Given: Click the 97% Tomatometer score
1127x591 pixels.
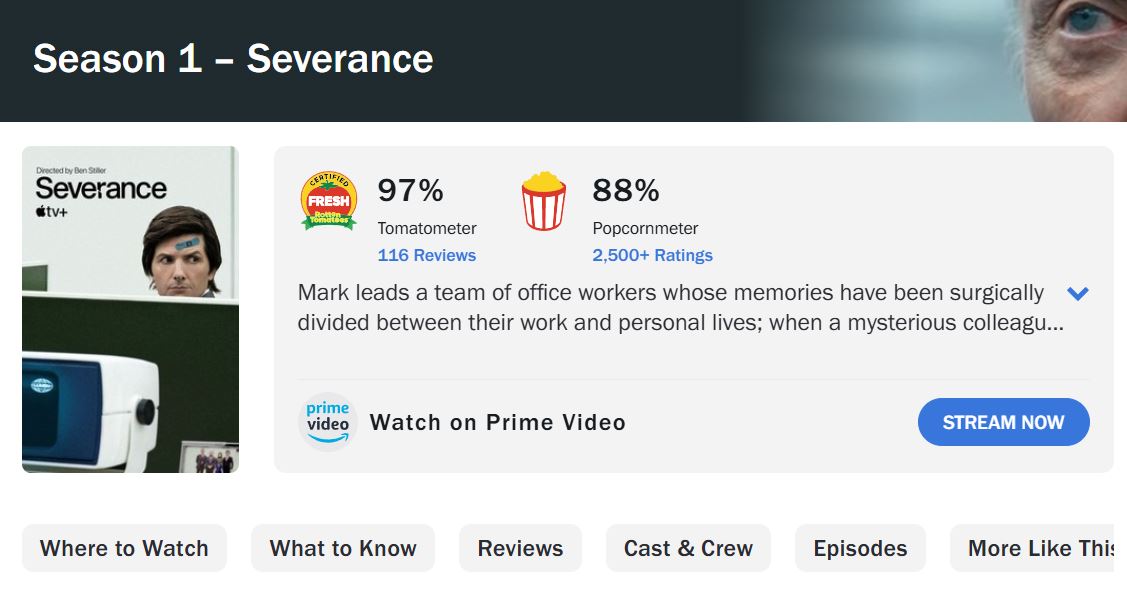Looking at the screenshot, I should click(x=410, y=190).
